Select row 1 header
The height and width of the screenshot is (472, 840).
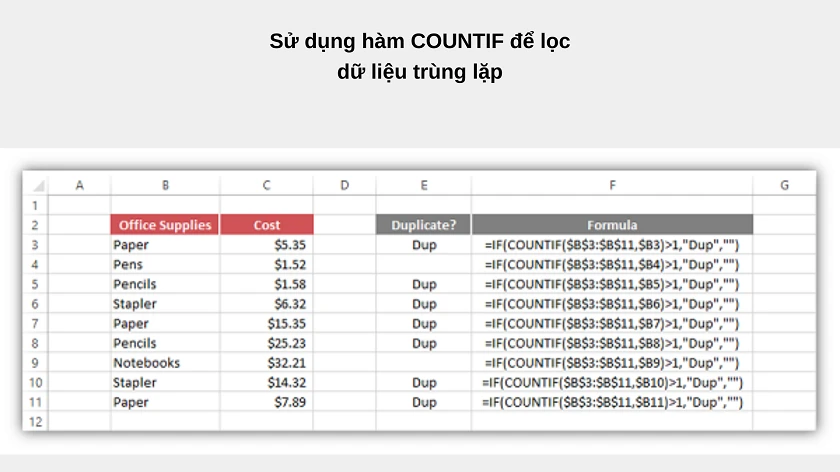coord(35,205)
